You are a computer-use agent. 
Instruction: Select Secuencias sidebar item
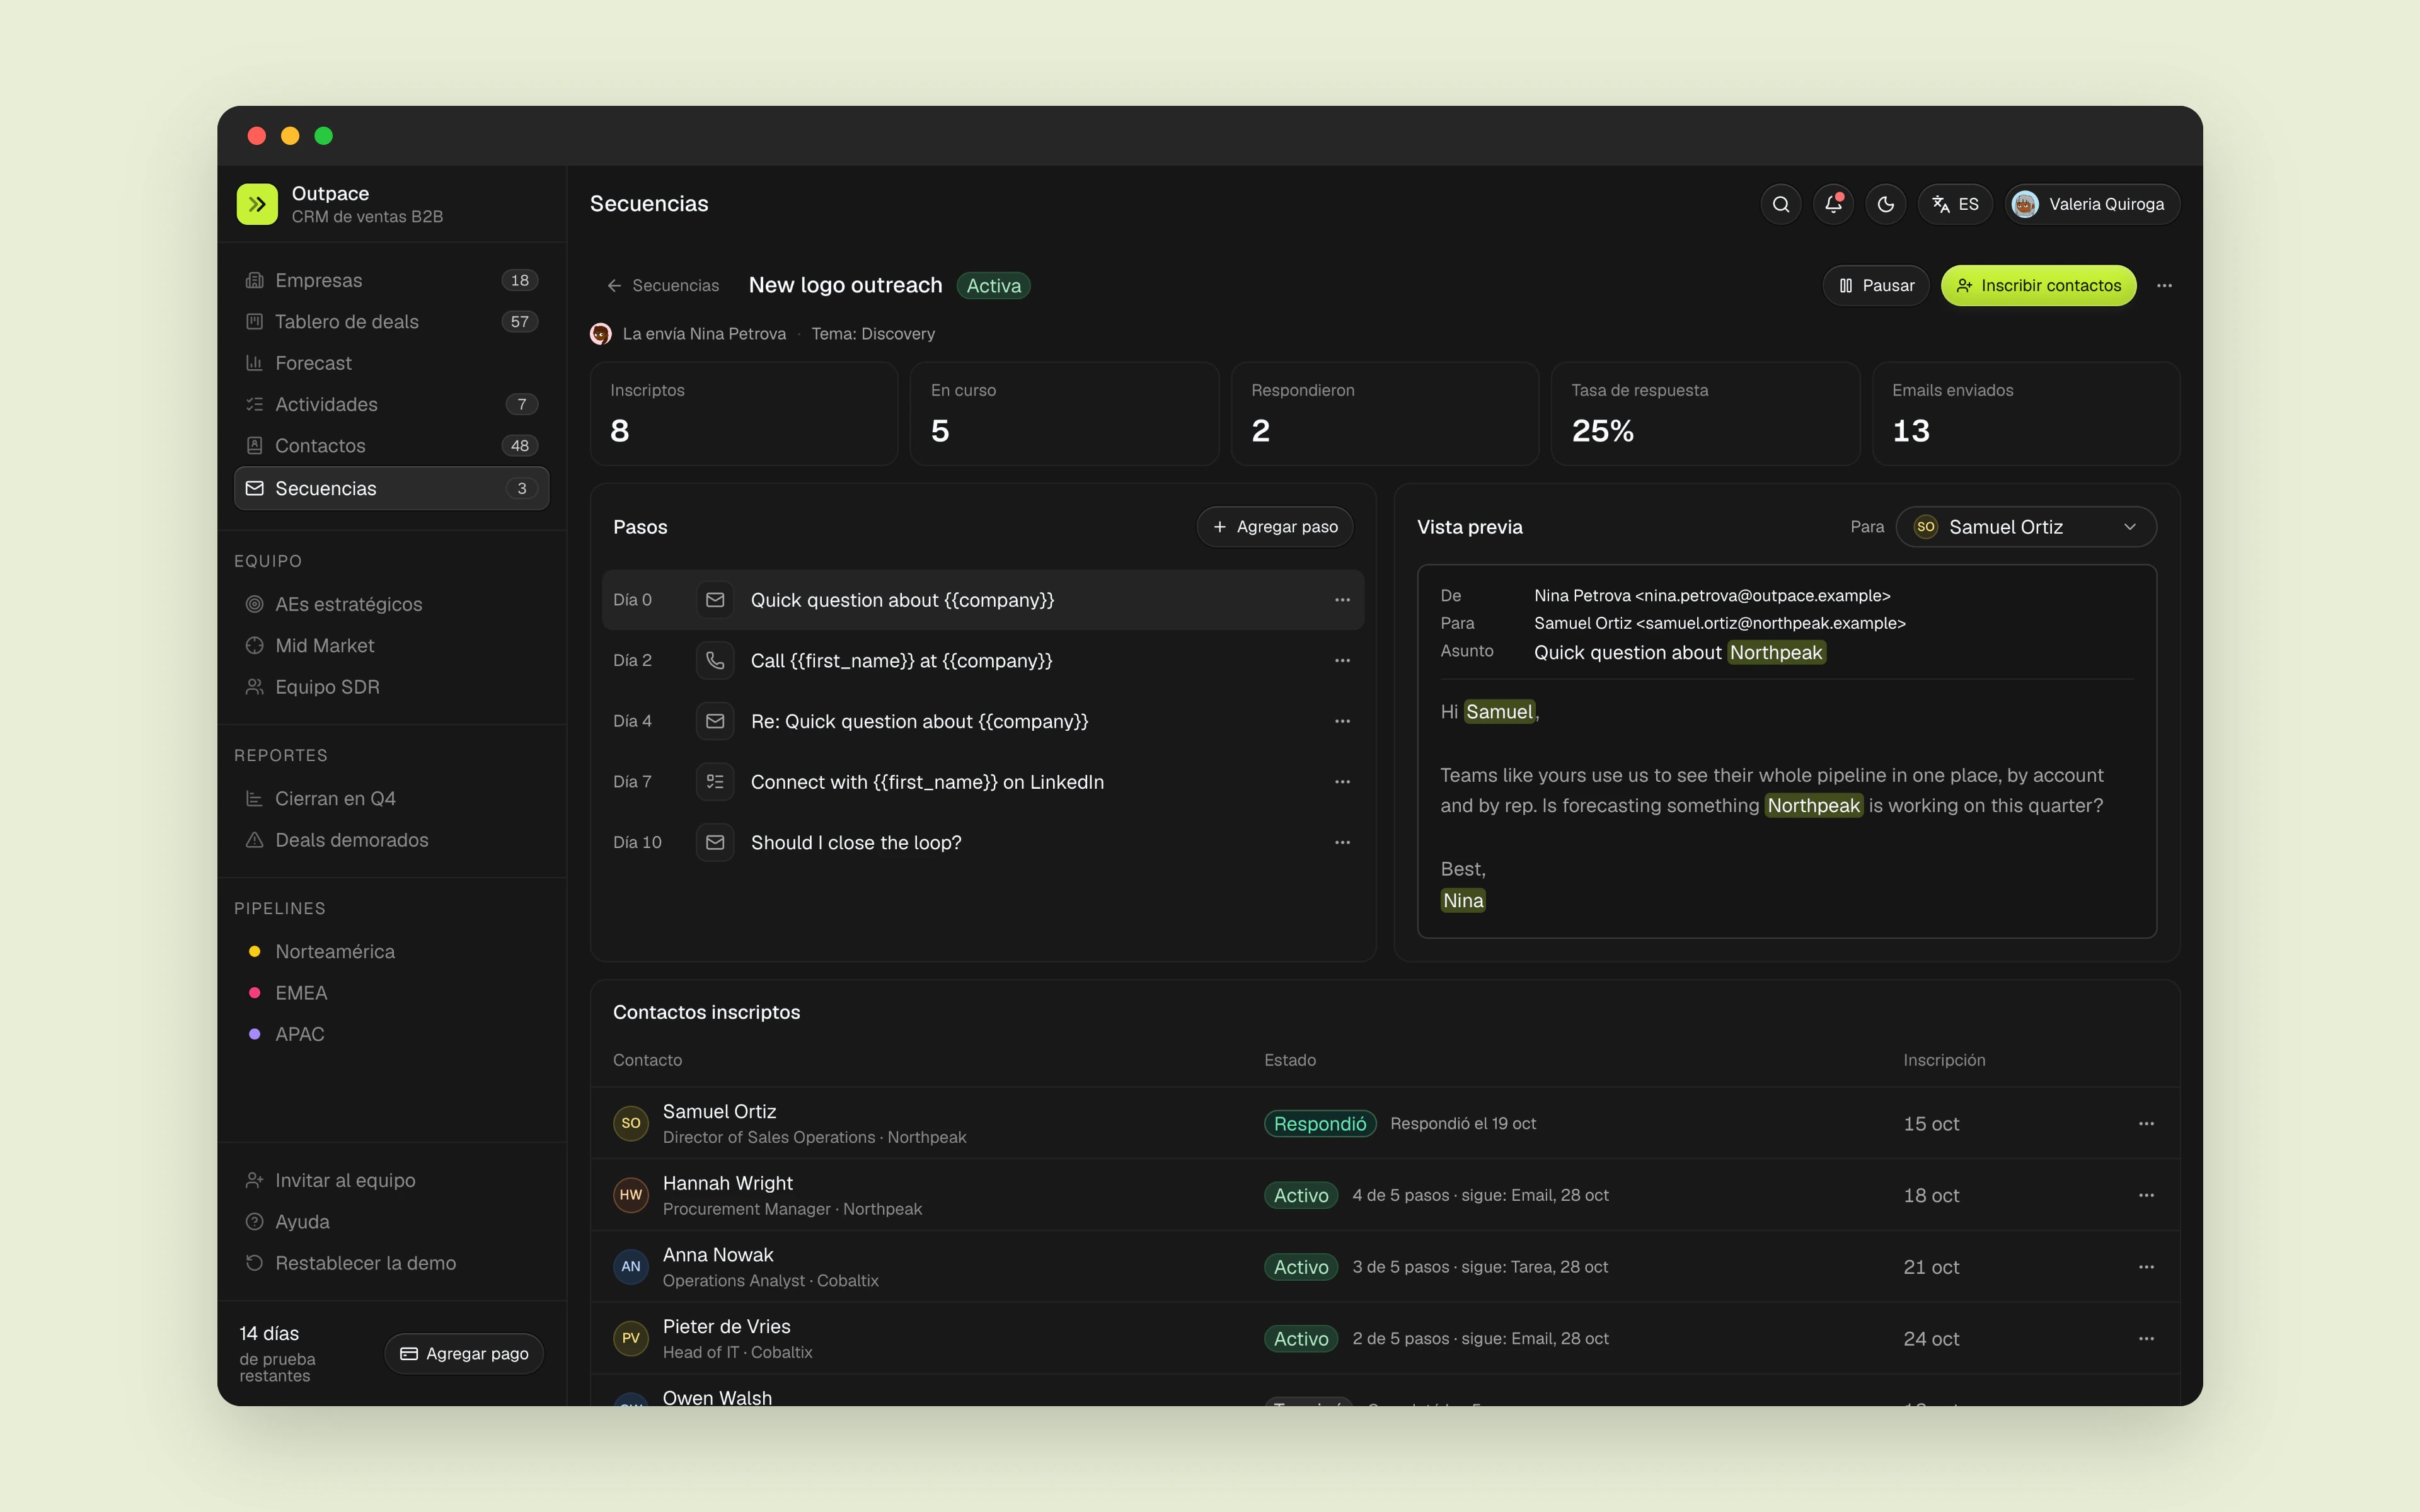[x=391, y=488]
